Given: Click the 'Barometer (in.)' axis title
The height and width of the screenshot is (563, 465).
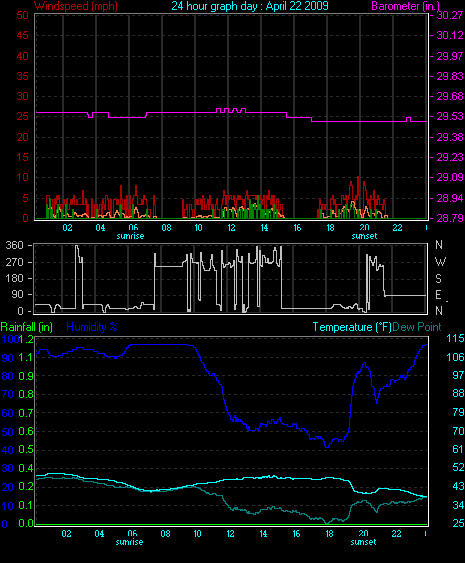Looking at the screenshot, I should coord(405,6).
